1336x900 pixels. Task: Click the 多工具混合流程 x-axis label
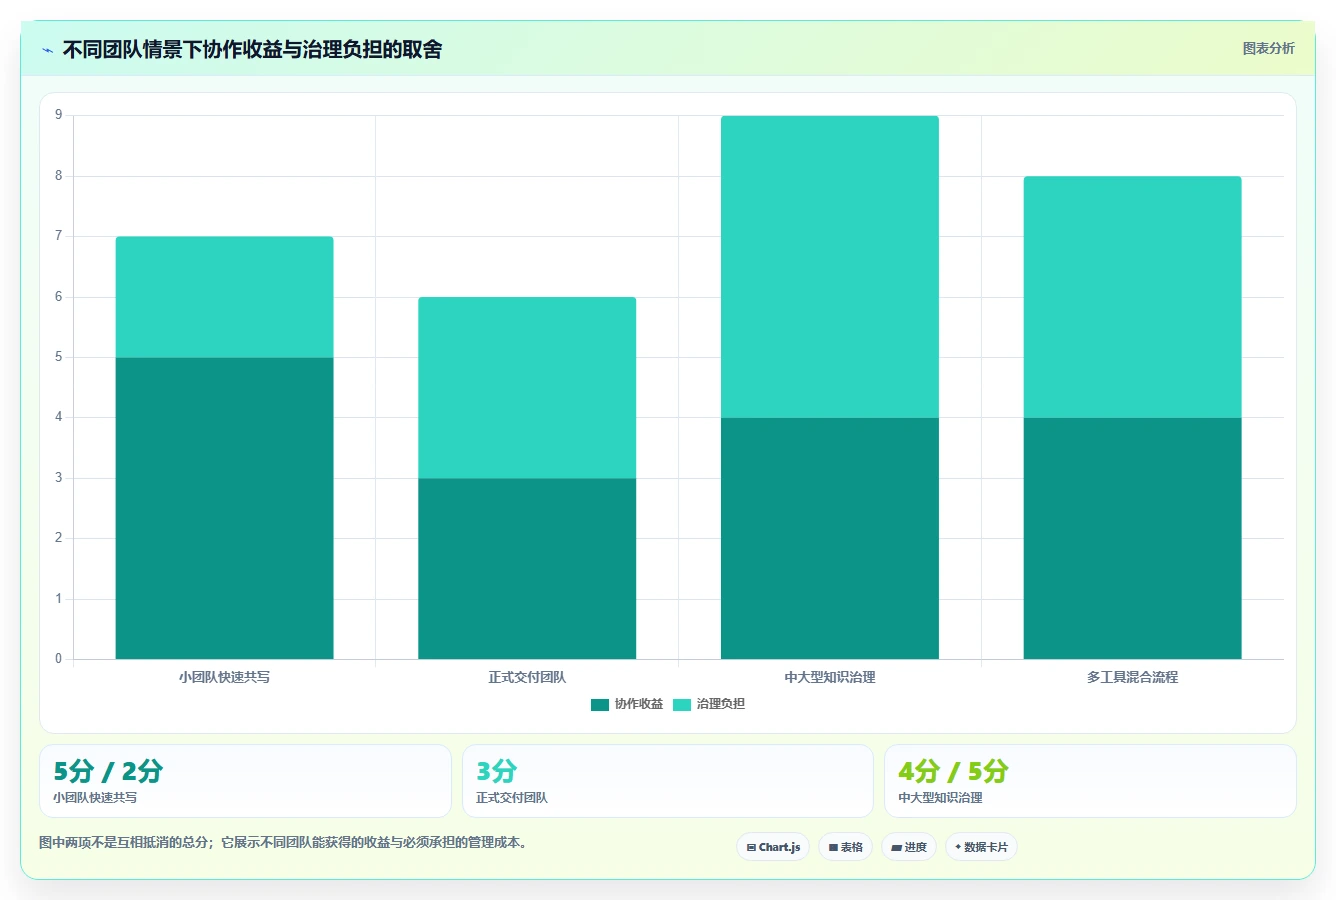click(x=1132, y=677)
